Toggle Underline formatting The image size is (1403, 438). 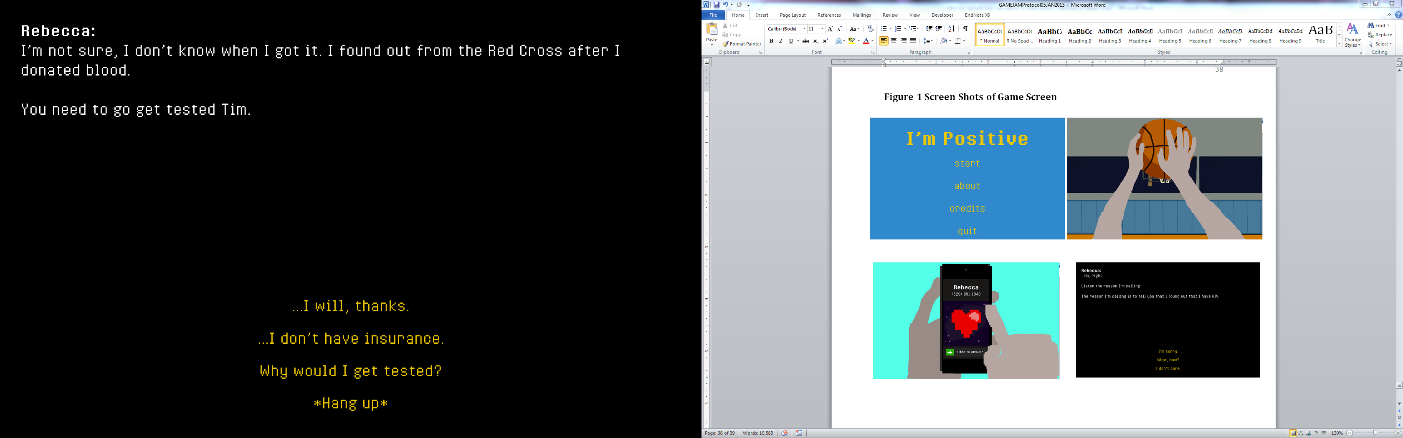(791, 41)
